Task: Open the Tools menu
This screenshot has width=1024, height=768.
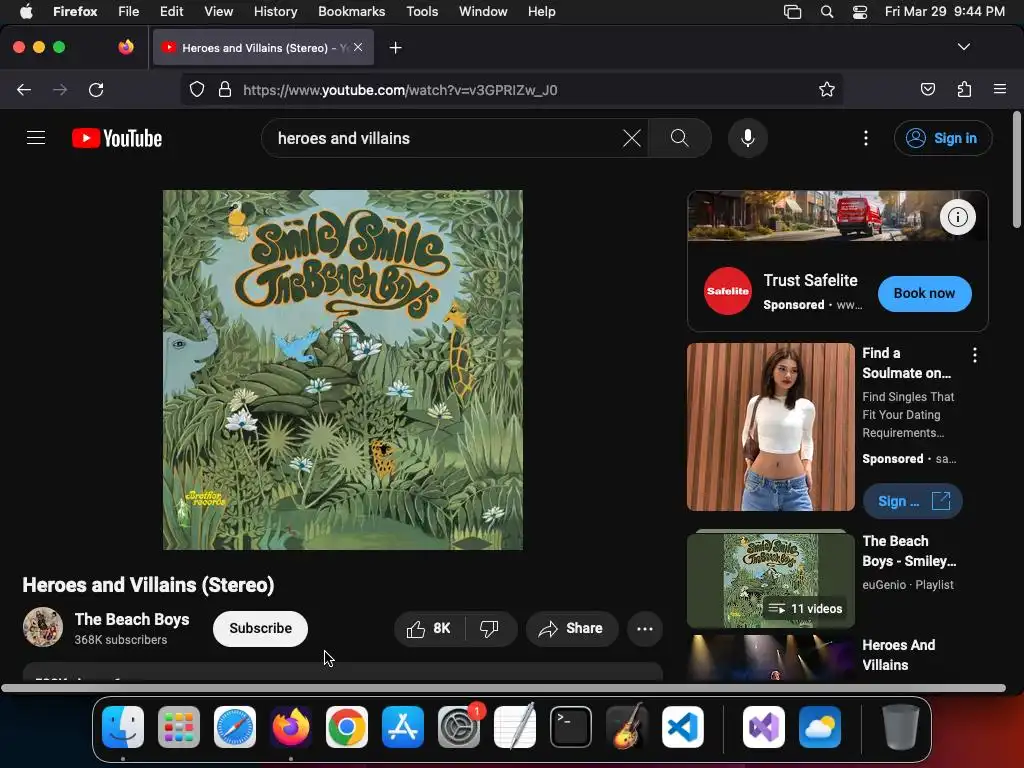Action: click(422, 12)
